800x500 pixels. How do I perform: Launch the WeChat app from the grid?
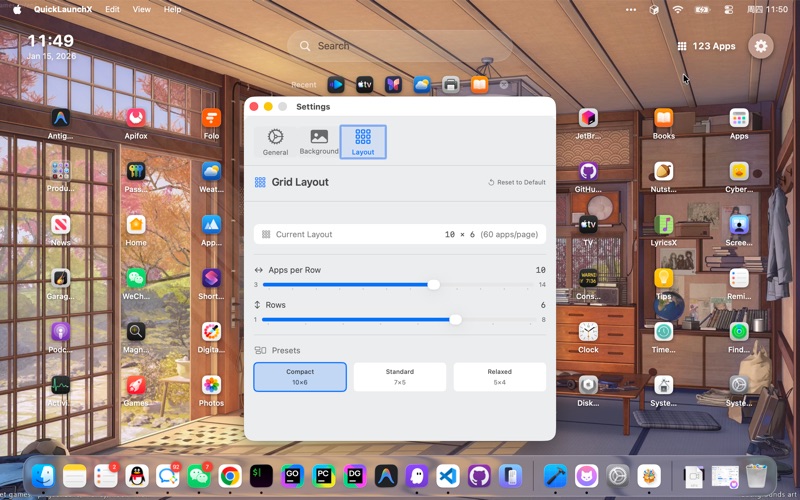[136, 279]
